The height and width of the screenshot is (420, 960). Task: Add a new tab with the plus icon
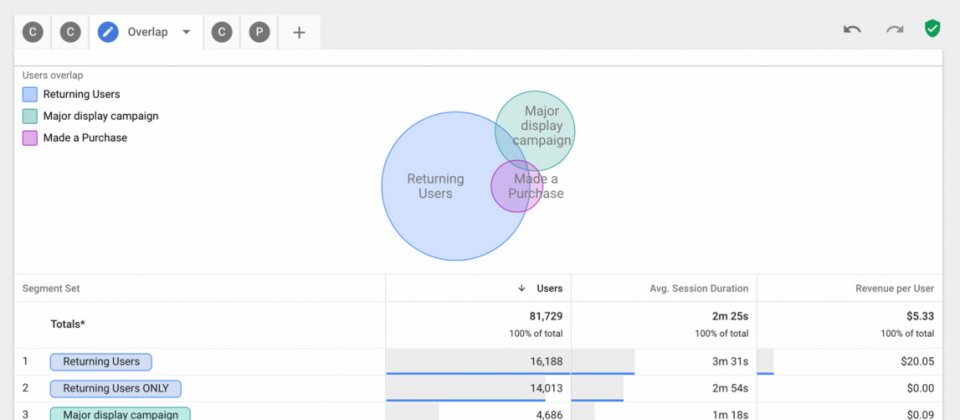pyautogui.click(x=299, y=32)
